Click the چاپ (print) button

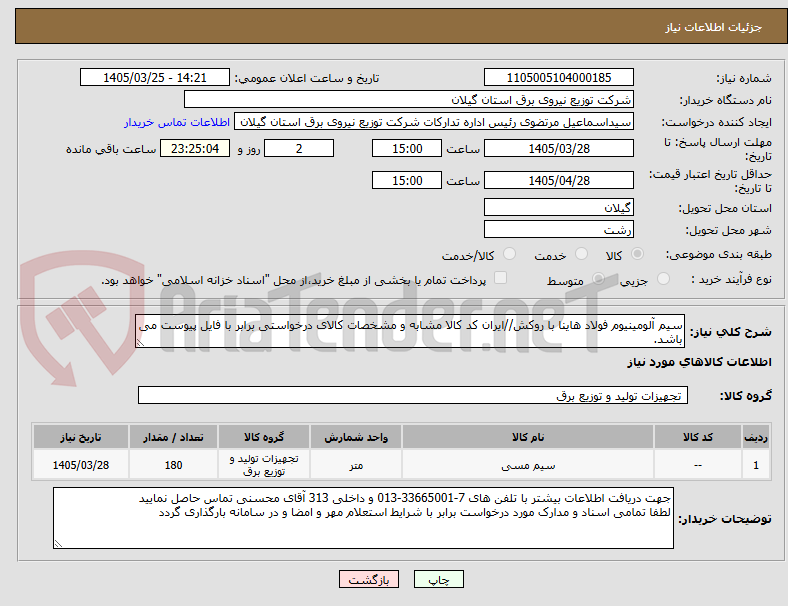point(438,579)
